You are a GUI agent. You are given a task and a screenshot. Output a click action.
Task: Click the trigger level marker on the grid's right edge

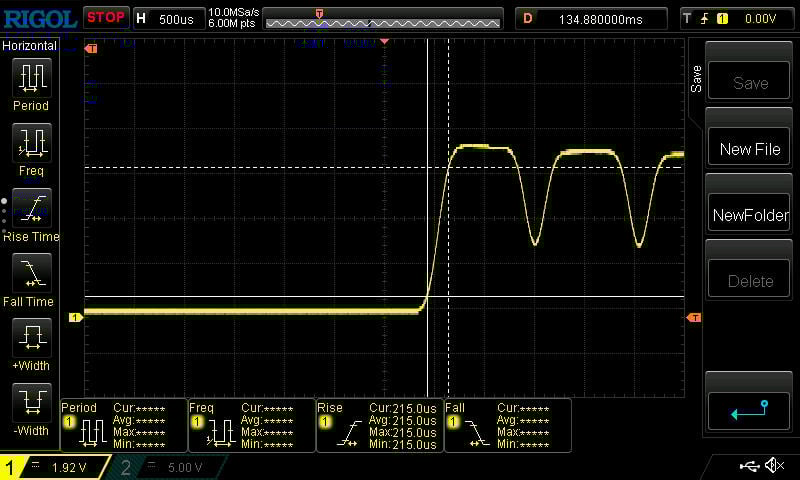click(x=694, y=318)
